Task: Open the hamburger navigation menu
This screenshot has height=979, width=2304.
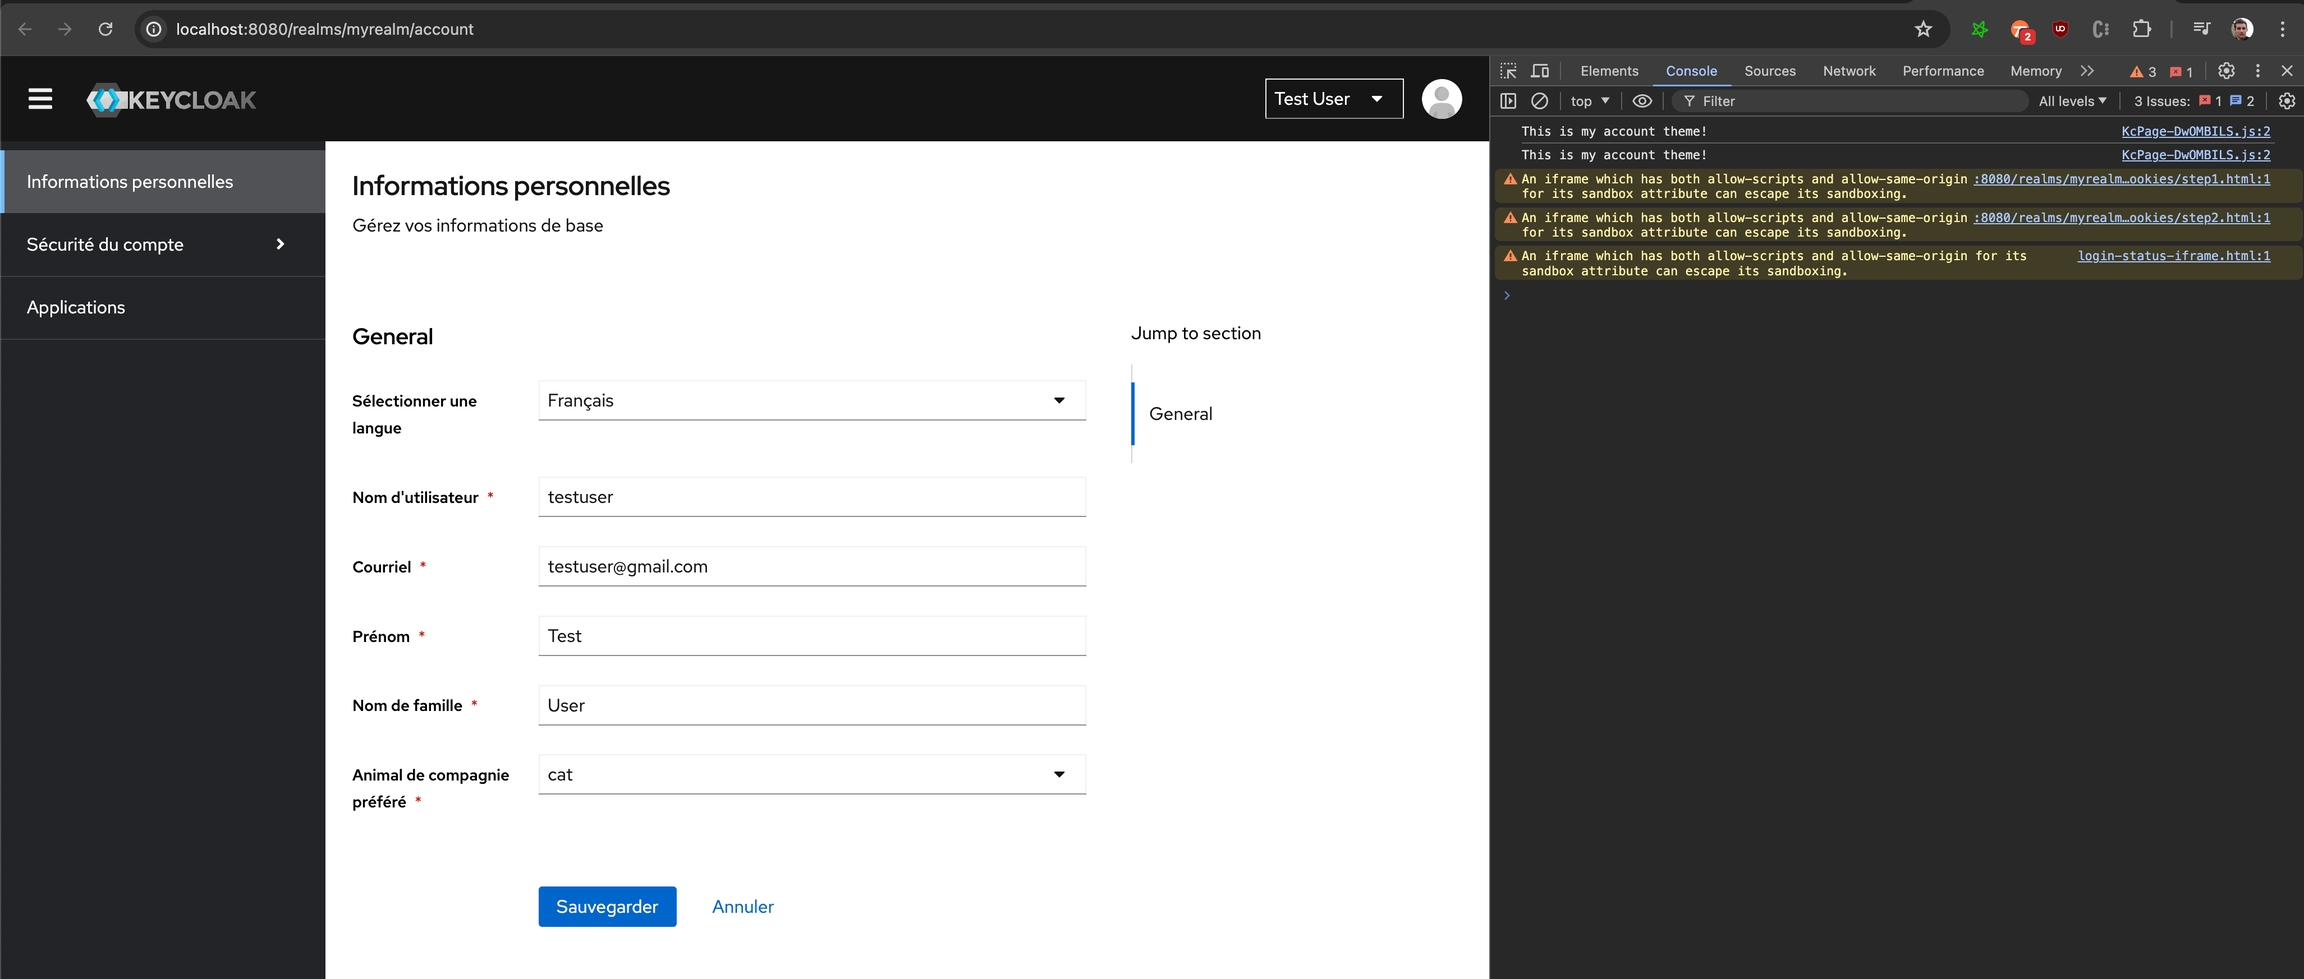Action: [x=40, y=99]
